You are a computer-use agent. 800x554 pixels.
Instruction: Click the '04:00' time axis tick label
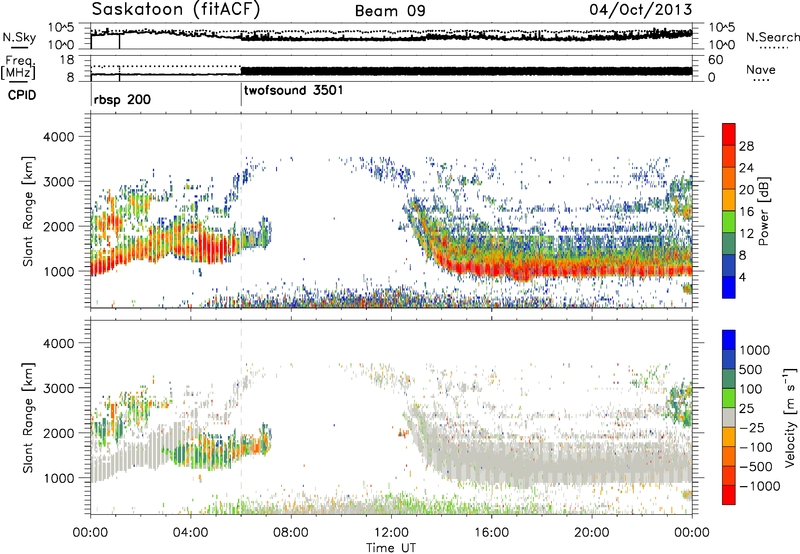(x=191, y=533)
